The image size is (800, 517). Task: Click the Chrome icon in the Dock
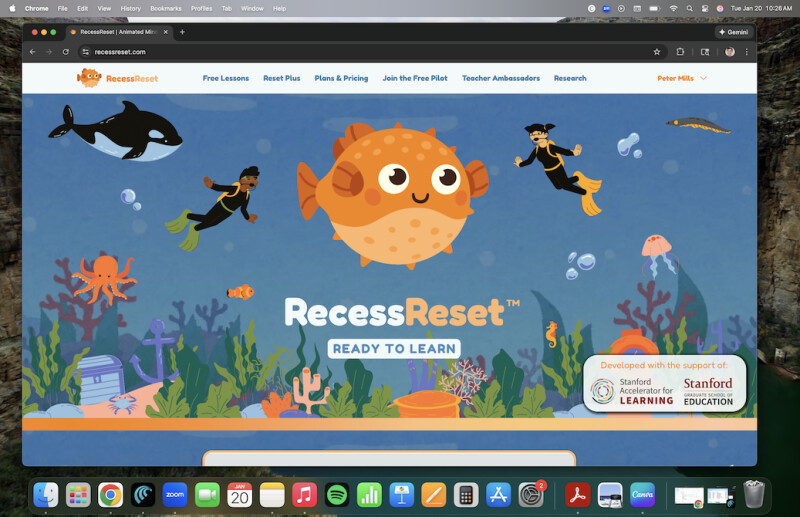[110, 495]
